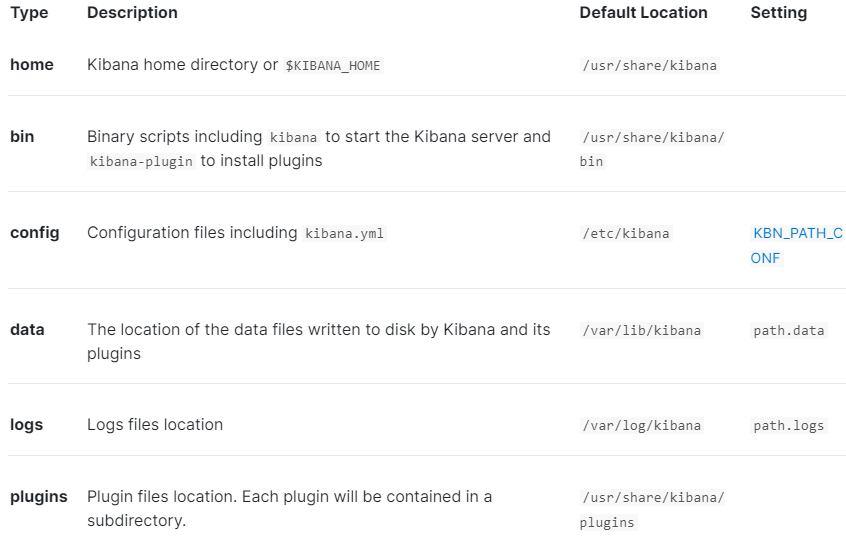Viewport: 846px width, 547px height.
Task: Click the /etc/kibana default location
Action: point(626,234)
